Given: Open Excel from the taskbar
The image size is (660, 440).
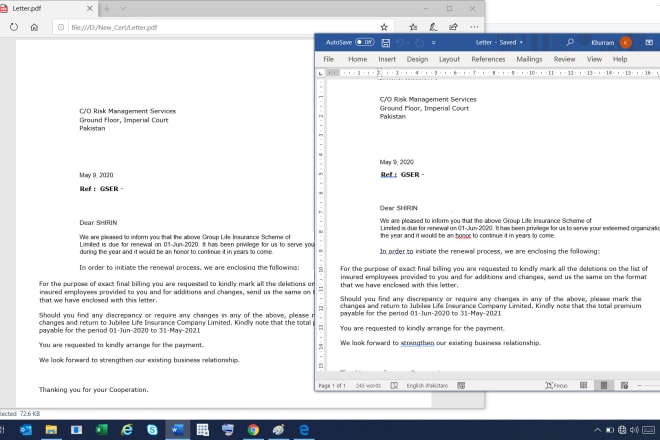Looking at the screenshot, I should [x=101, y=430].
